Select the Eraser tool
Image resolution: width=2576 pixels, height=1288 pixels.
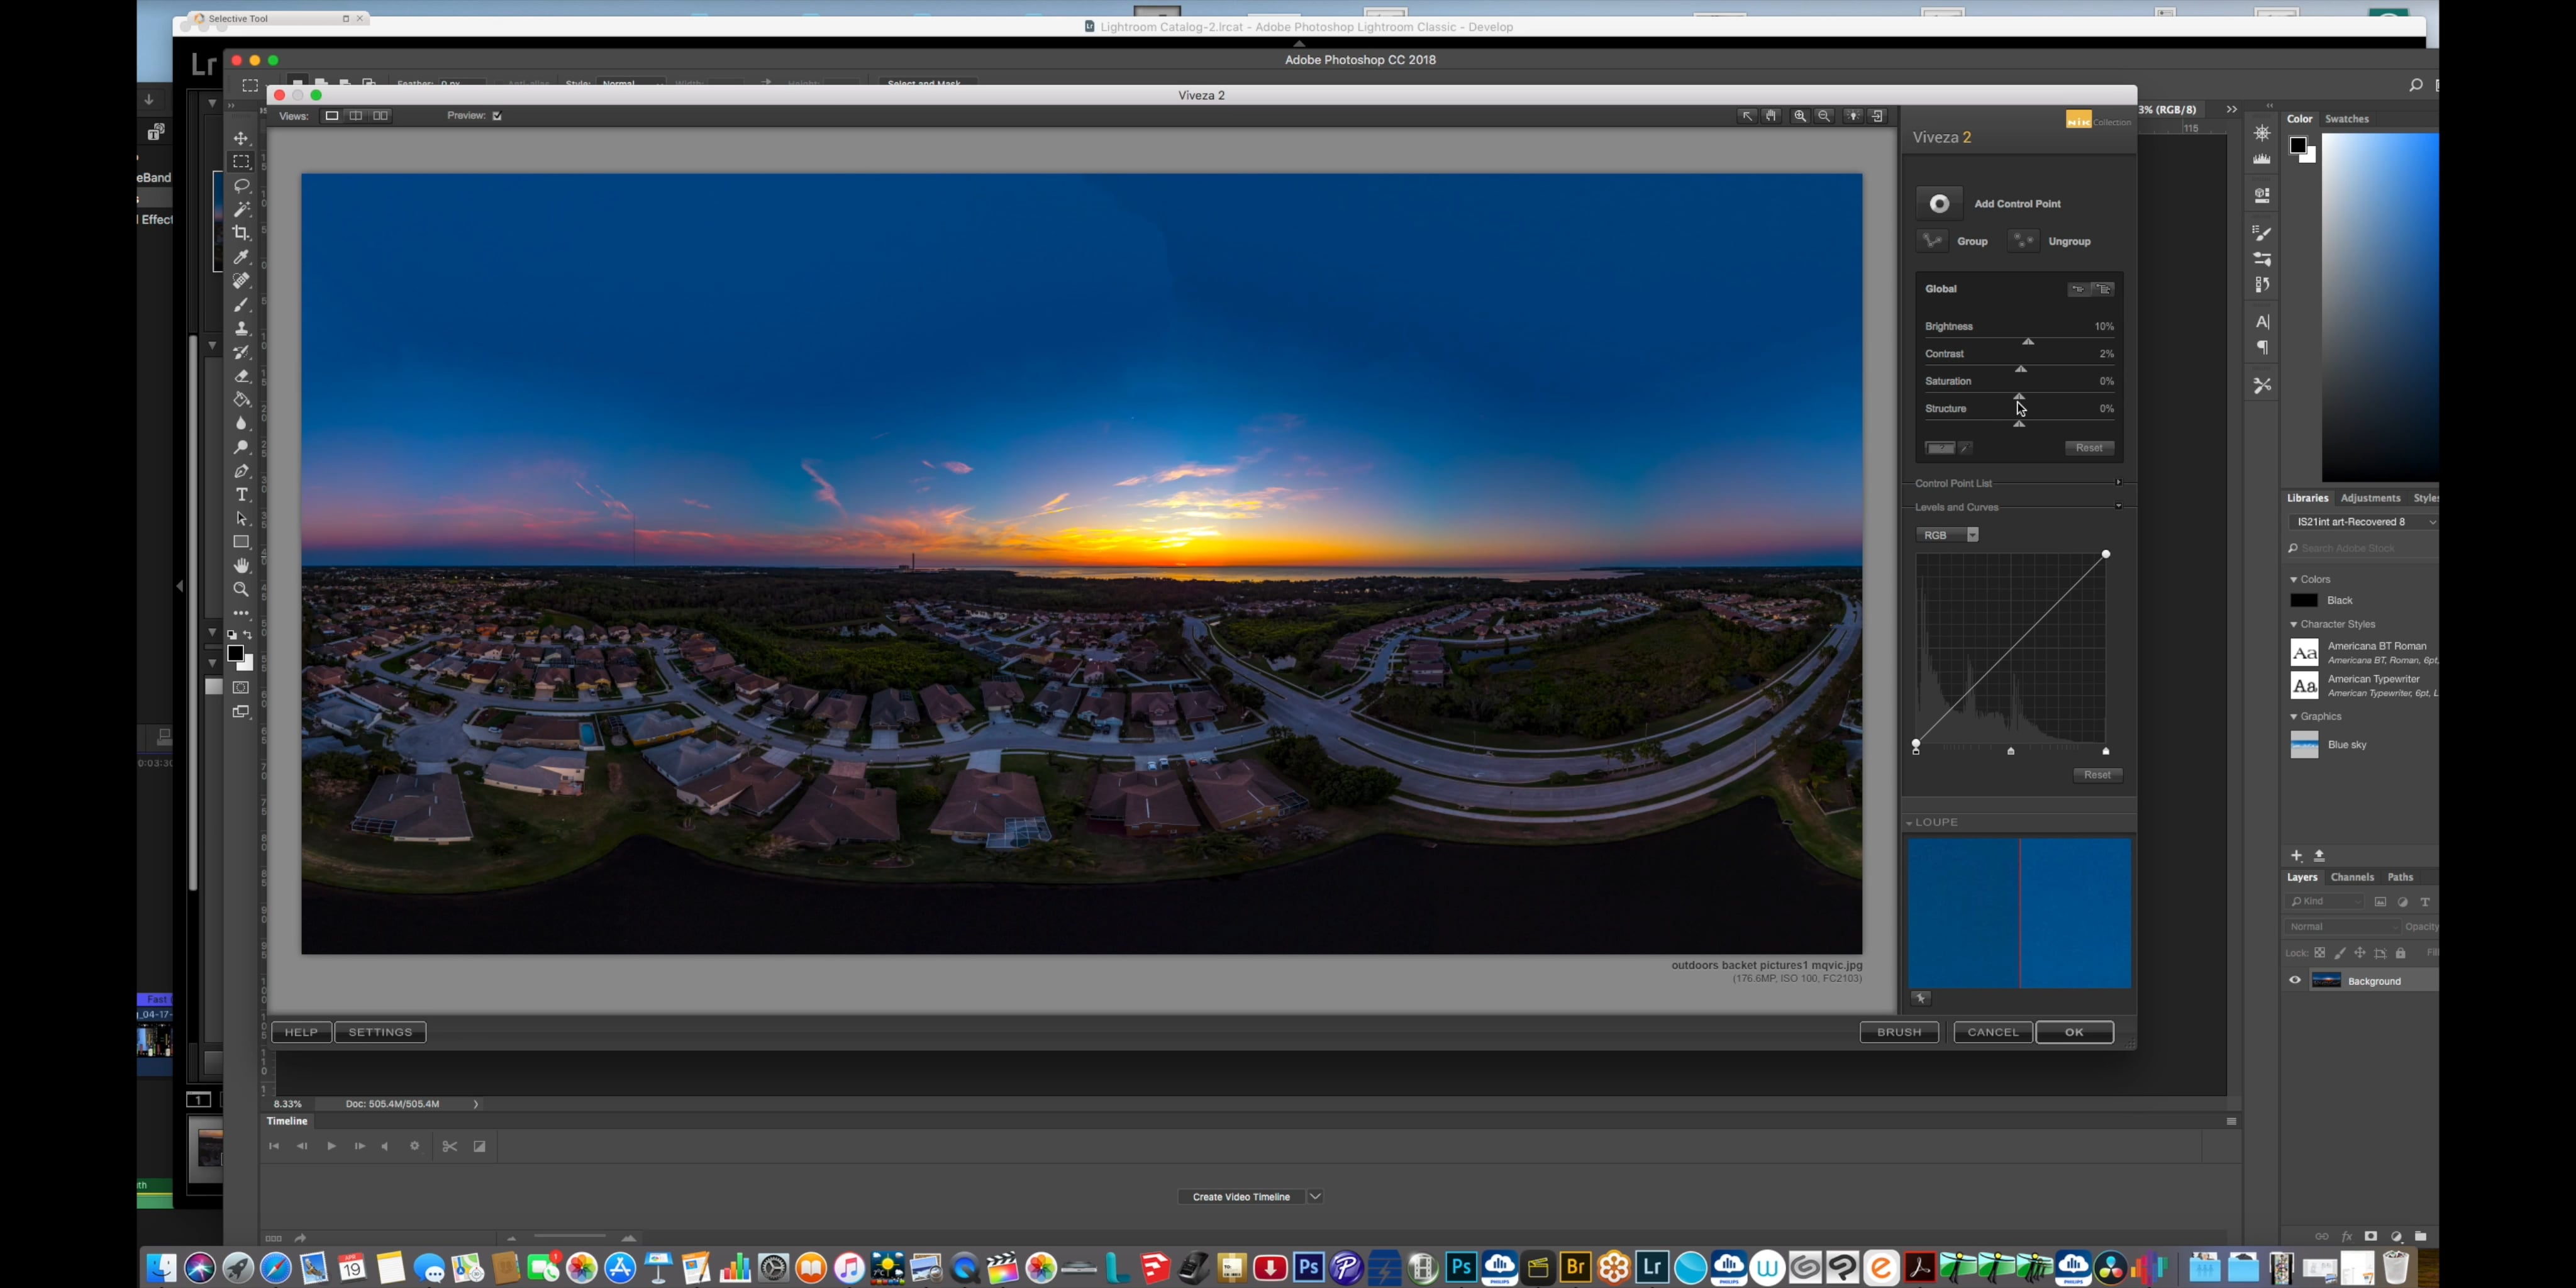[241, 376]
